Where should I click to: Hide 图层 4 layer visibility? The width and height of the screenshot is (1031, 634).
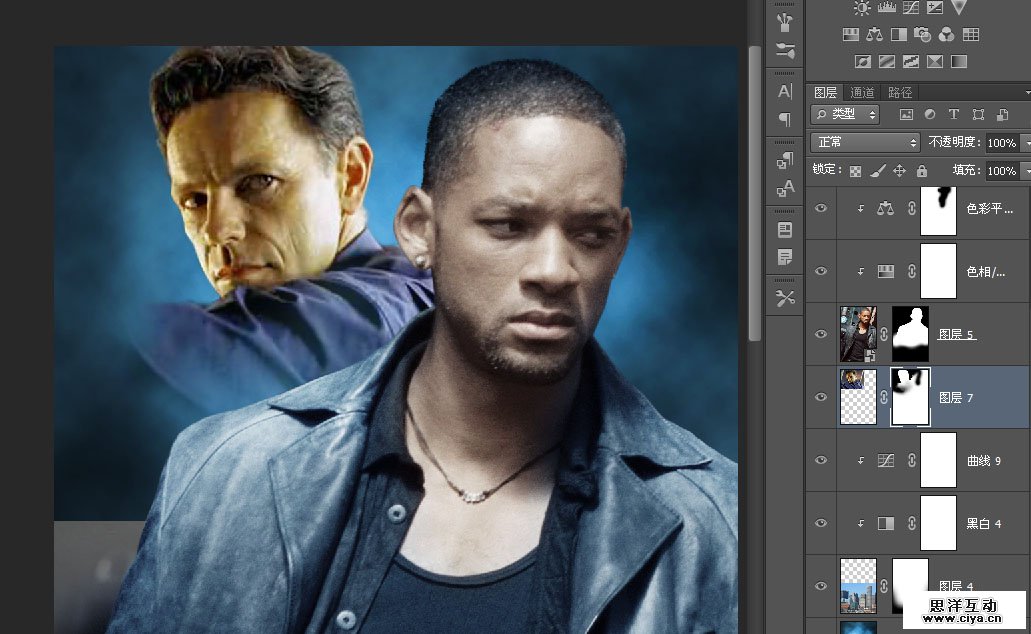(821, 586)
